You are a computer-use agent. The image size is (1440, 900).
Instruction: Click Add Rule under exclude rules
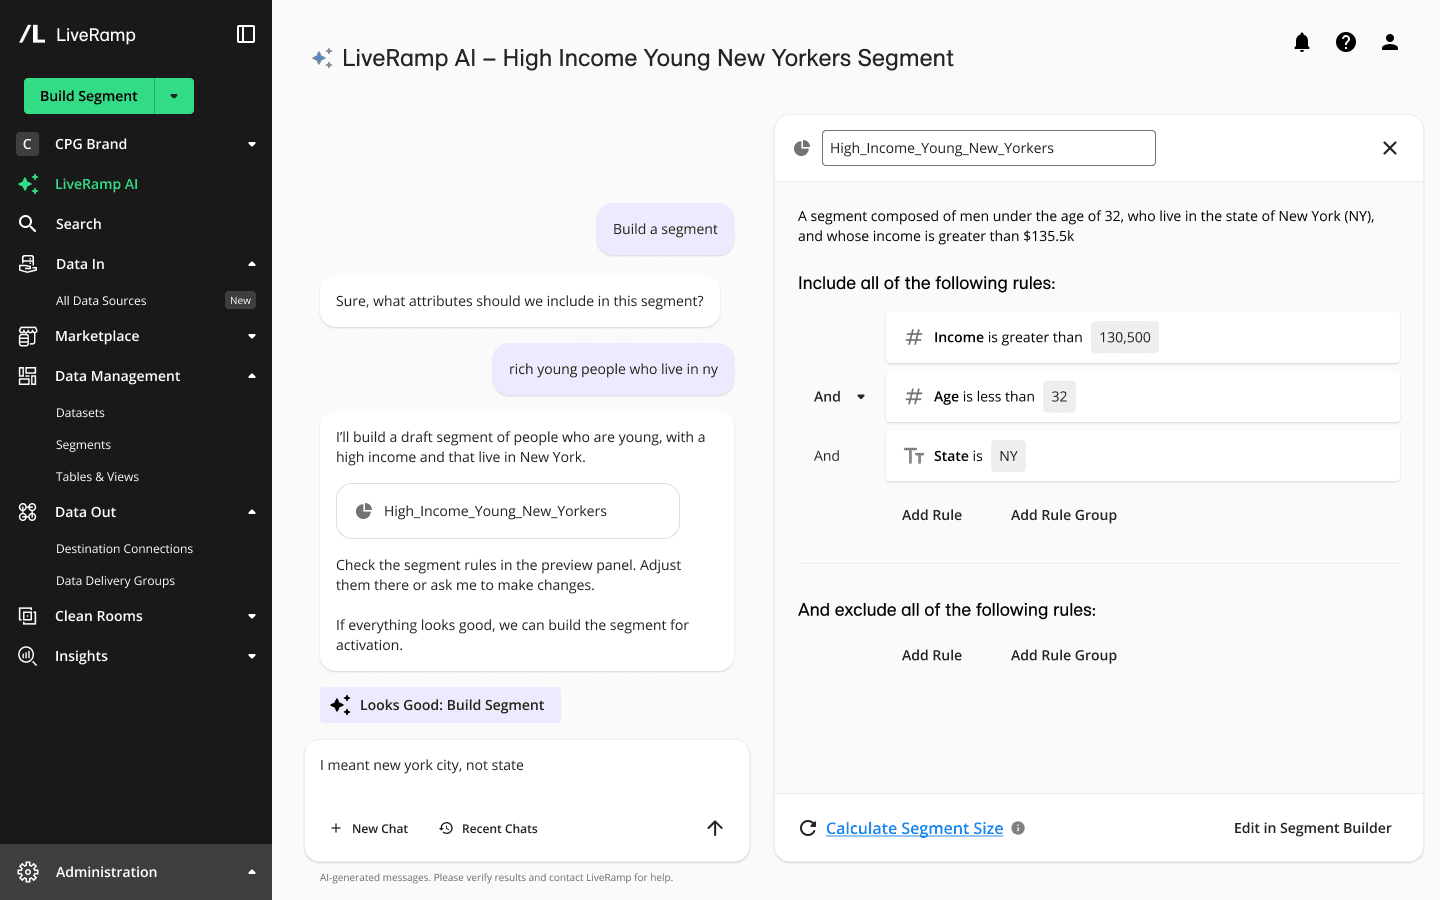[932, 655]
